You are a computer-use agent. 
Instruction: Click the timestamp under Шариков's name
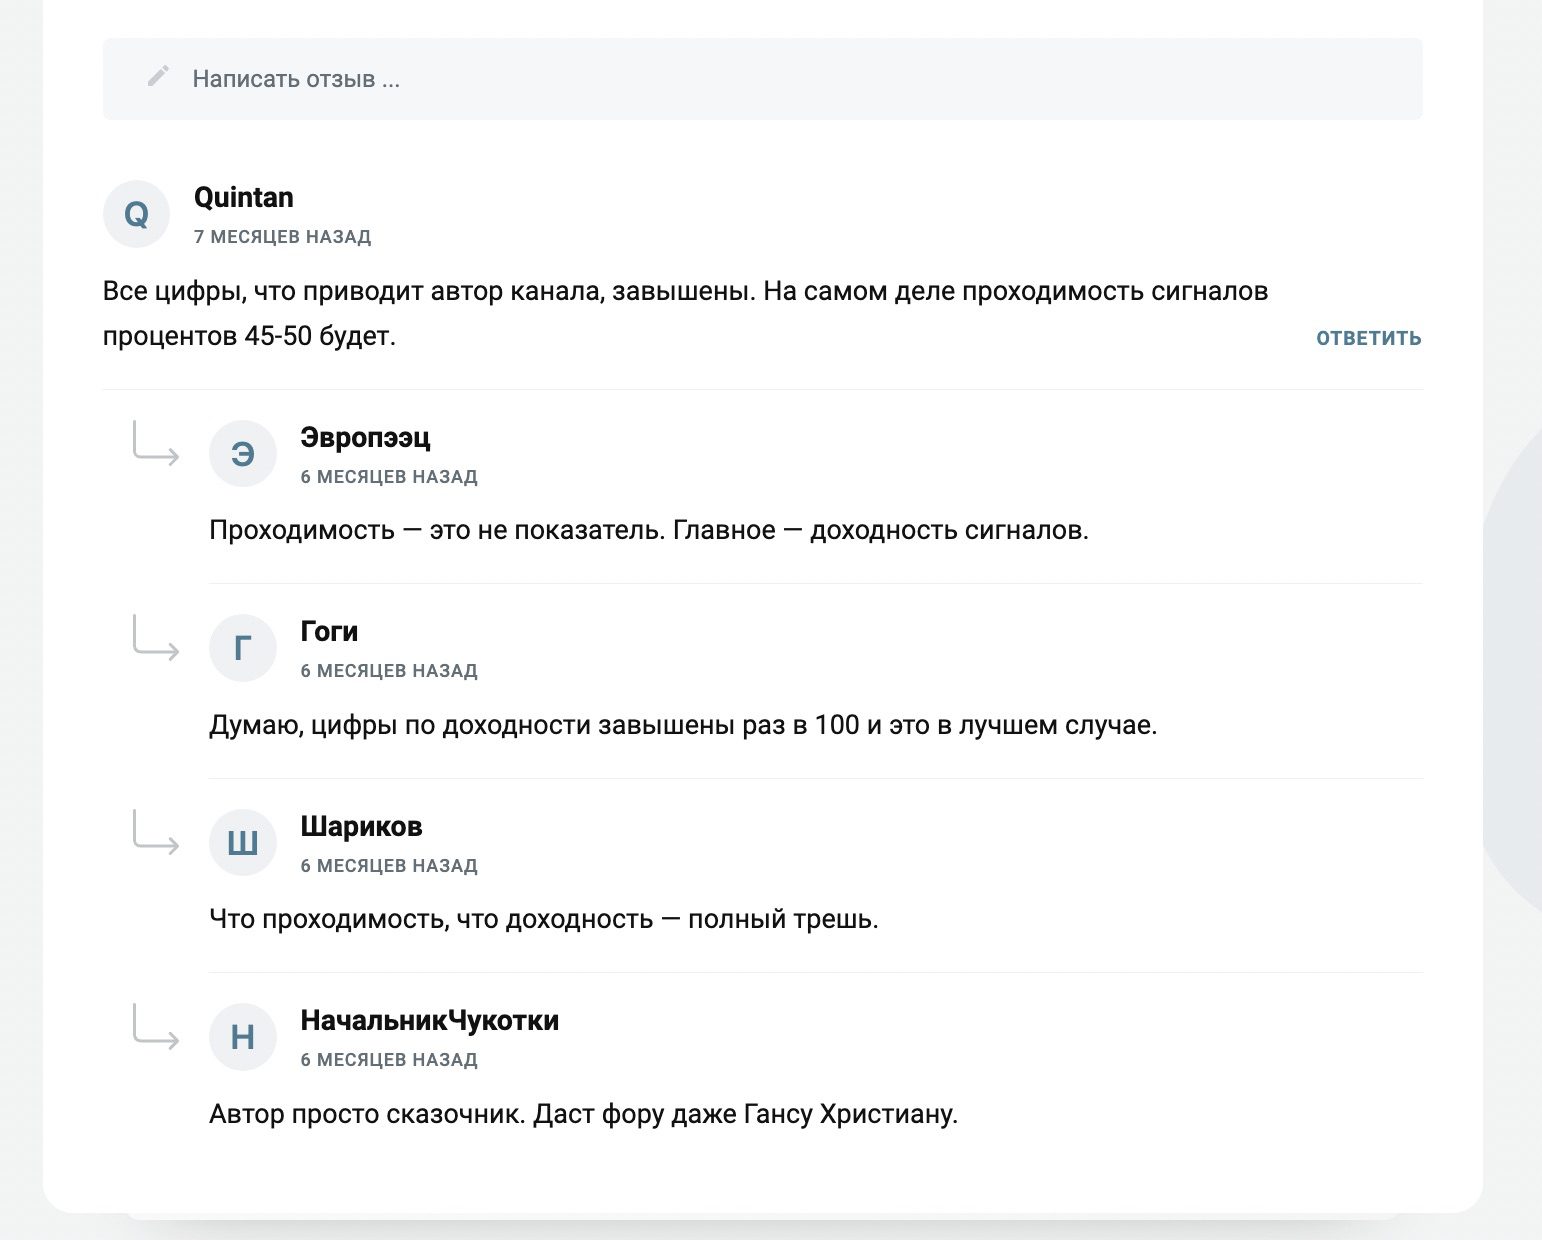pyautogui.click(x=389, y=866)
